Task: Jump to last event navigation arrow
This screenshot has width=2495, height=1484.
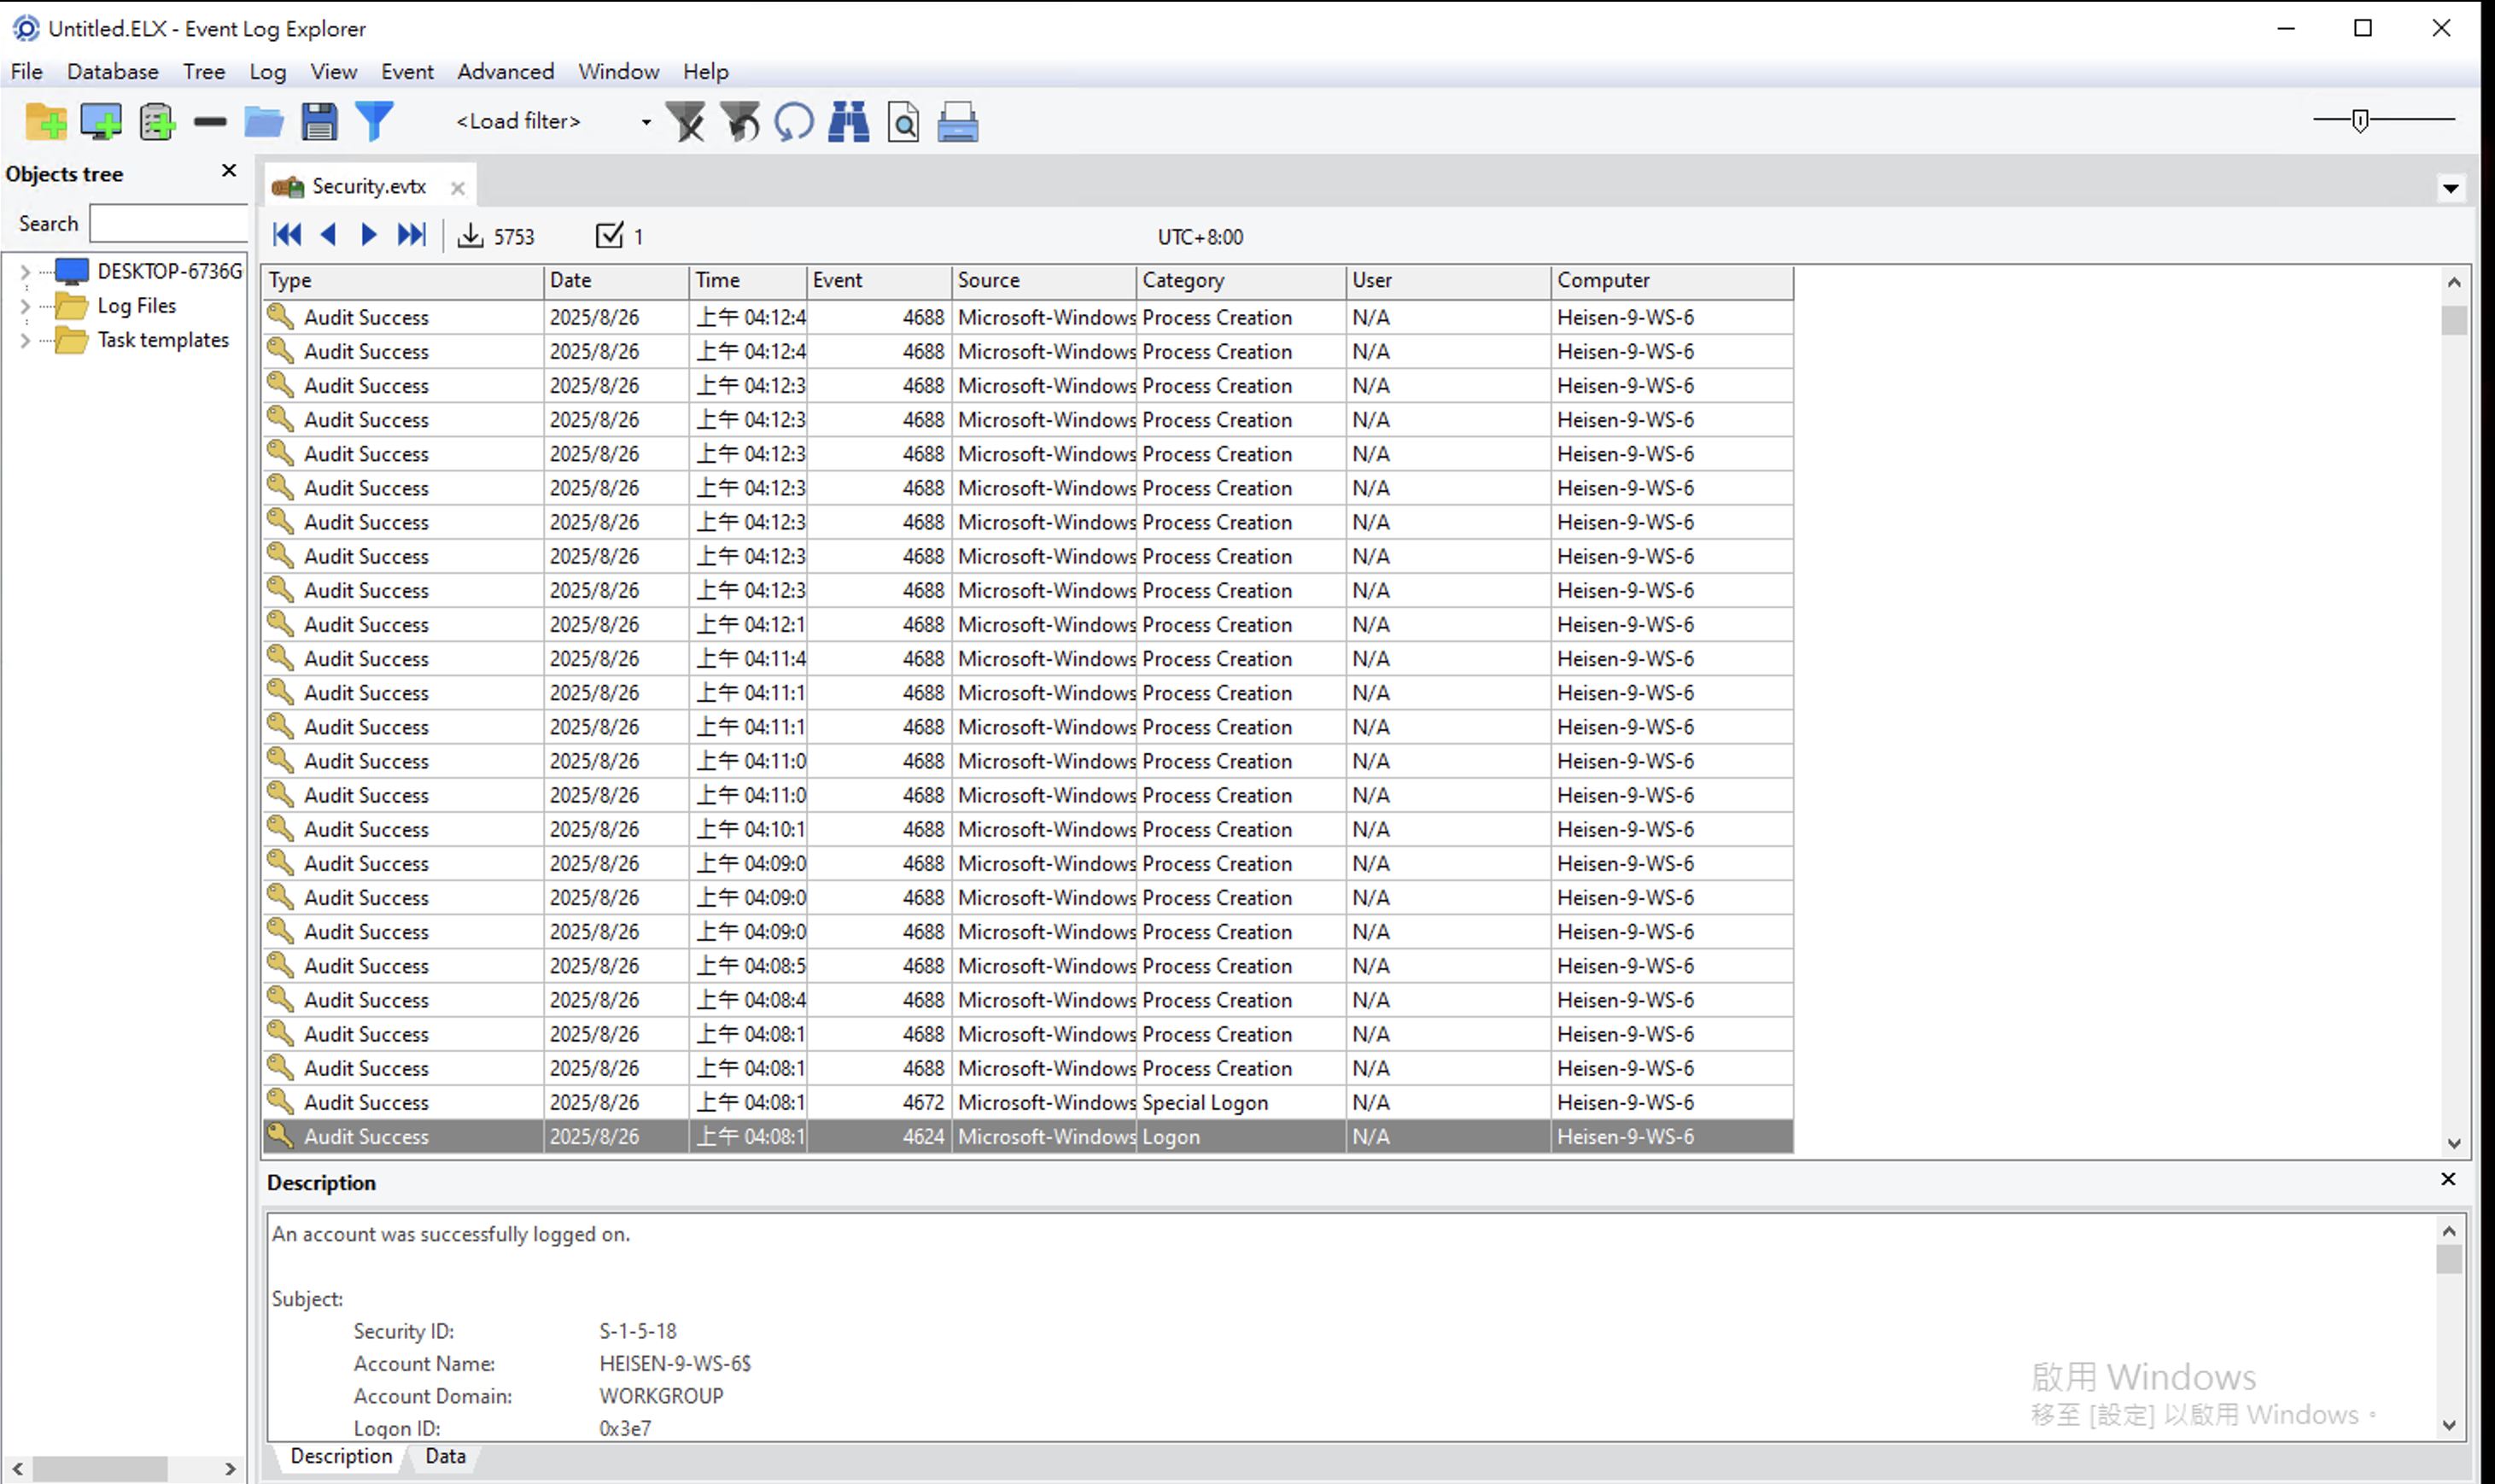Action: 411,235
